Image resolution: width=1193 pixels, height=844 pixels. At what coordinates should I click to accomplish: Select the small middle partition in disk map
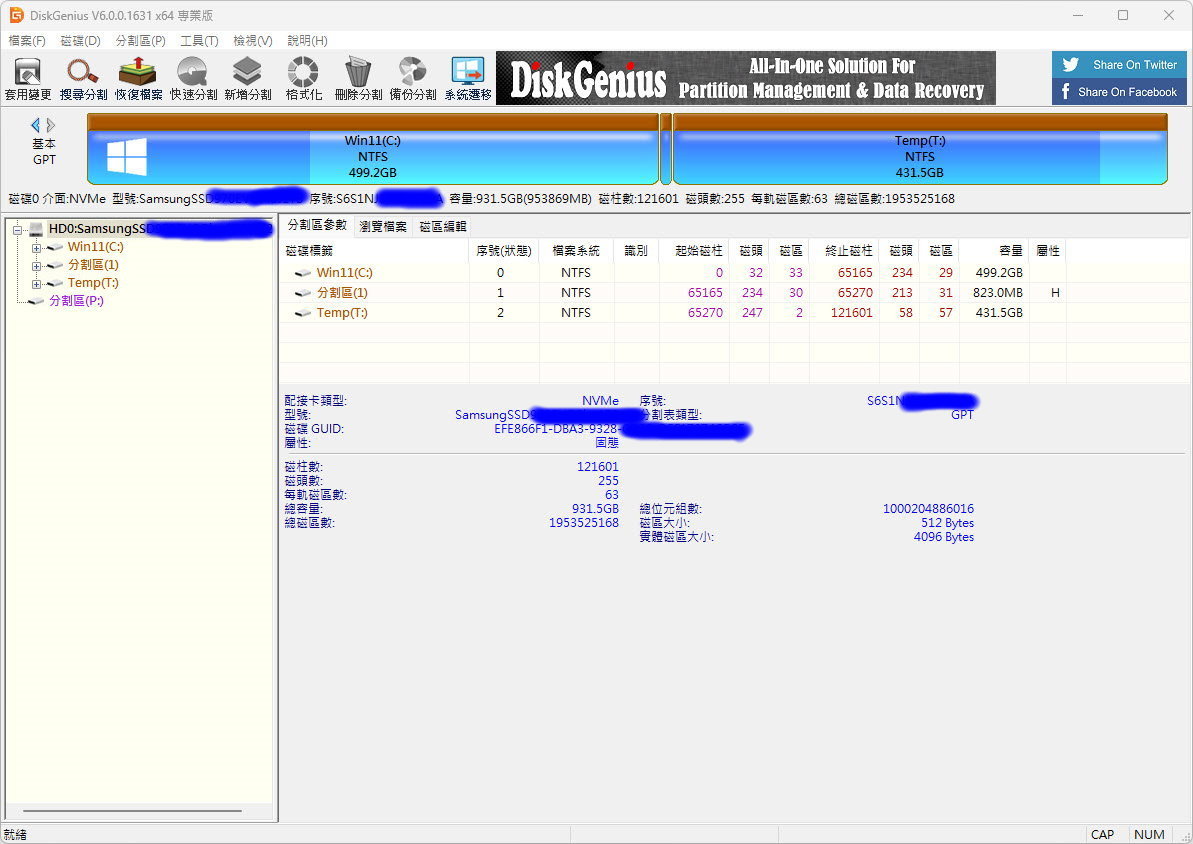click(x=666, y=149)
